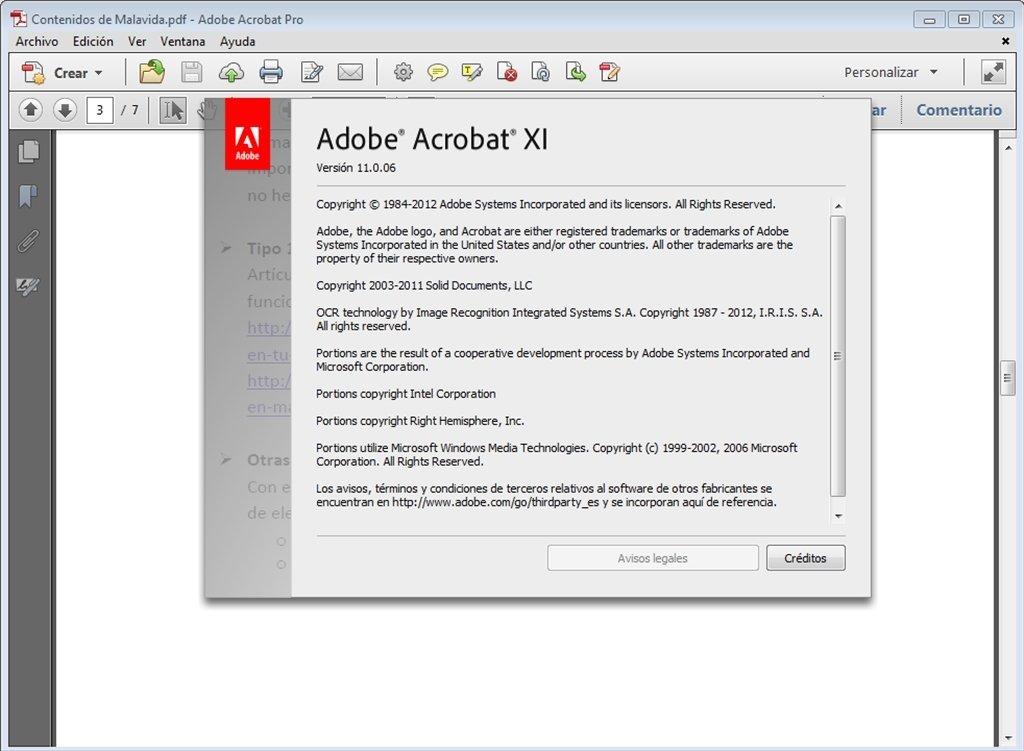Open the page thumbnails panel
1024x751 pixels.
[28, 152]
